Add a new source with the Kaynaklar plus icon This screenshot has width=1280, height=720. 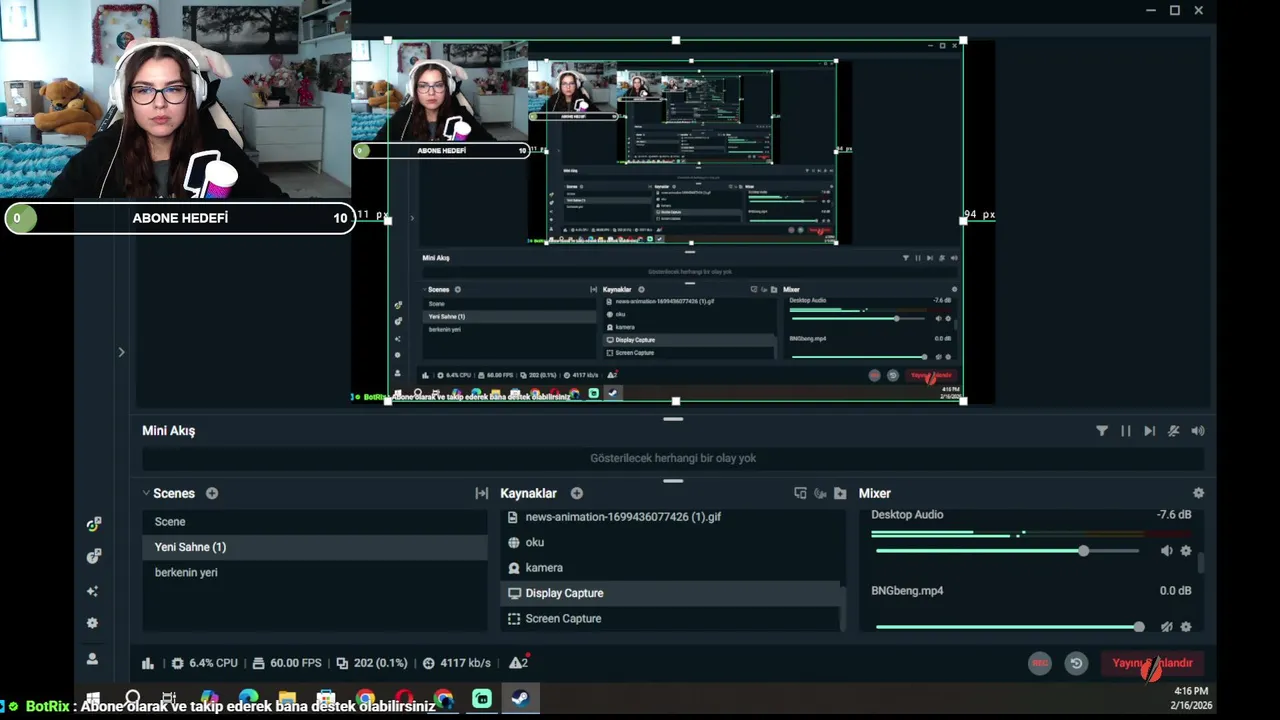coord(577,493)
